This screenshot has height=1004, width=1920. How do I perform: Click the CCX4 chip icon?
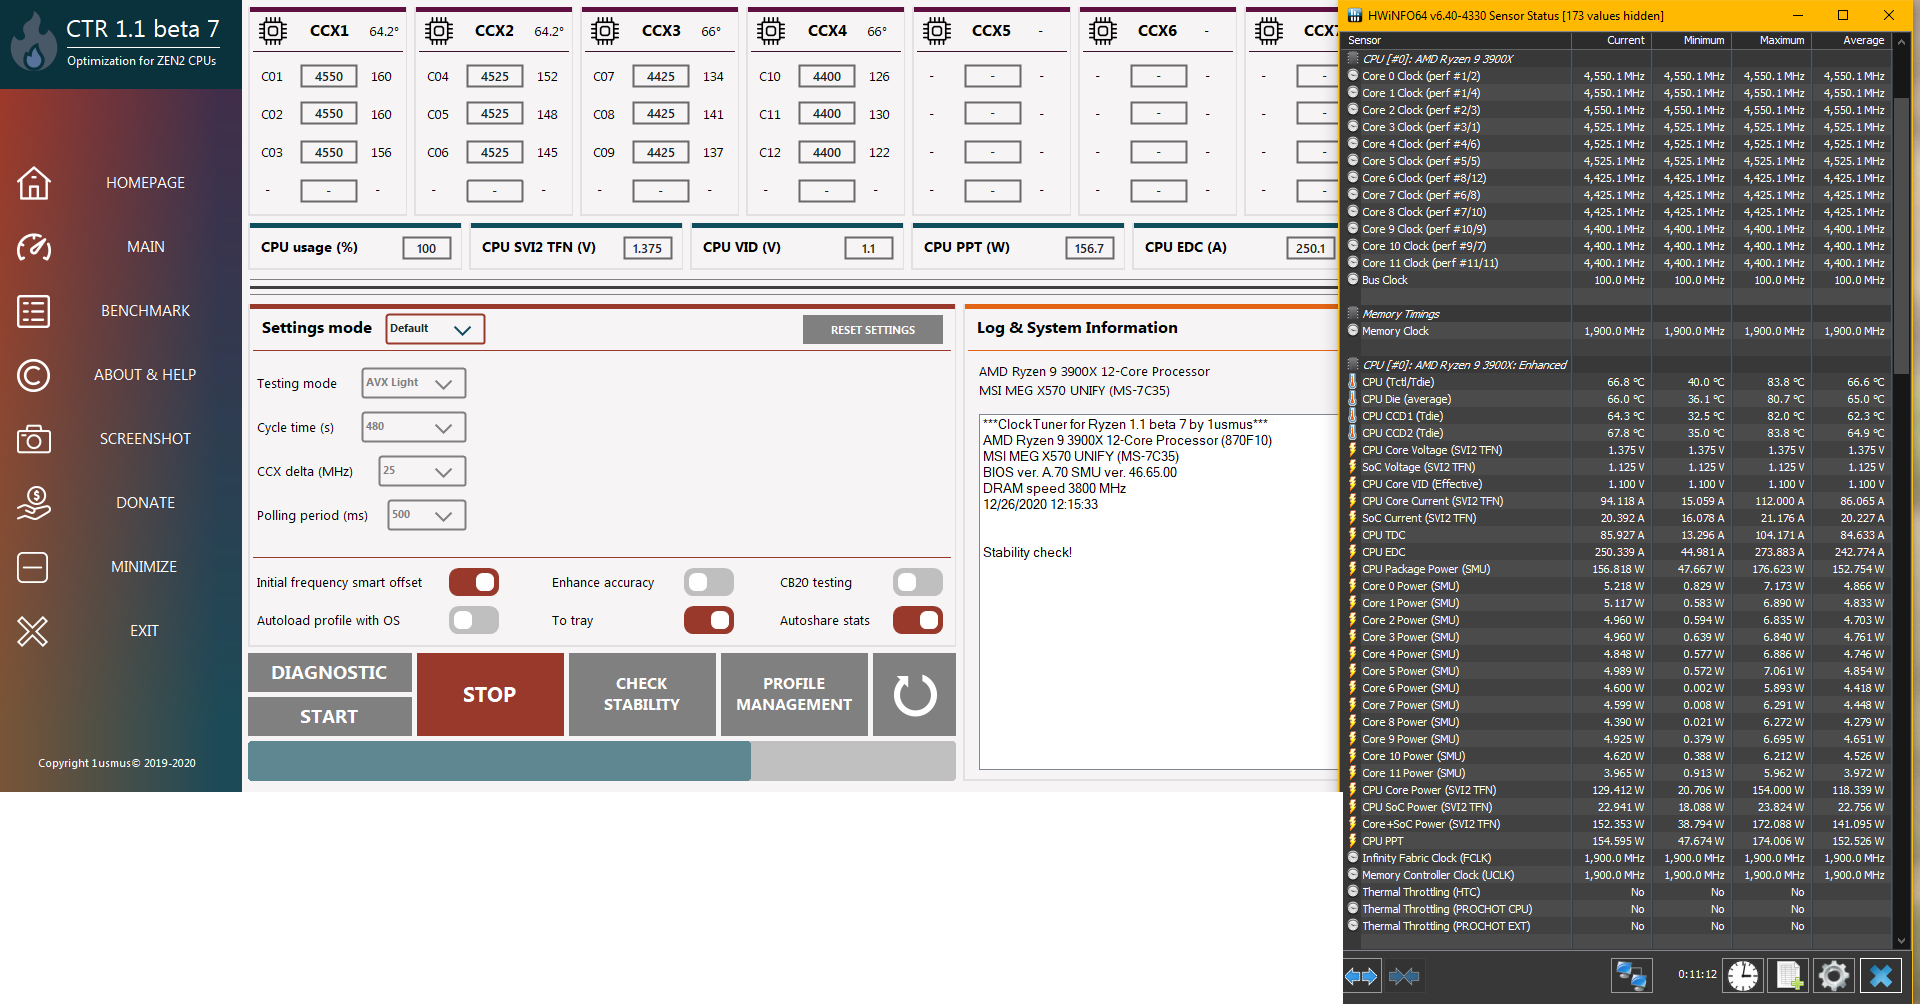click(771, 31)
